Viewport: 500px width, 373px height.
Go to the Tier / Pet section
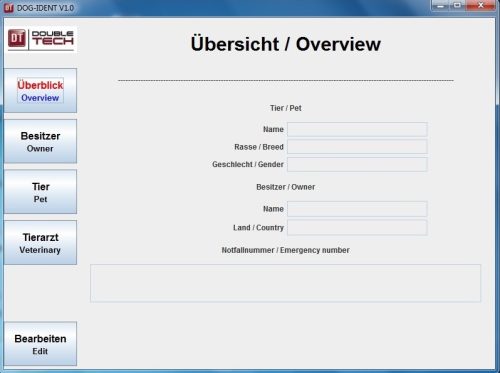(x=40, y=192)
